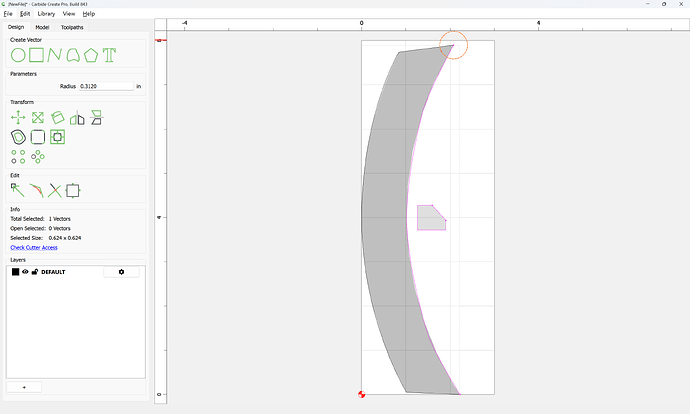Open the Linear Array tool

[x=18, y=157]
